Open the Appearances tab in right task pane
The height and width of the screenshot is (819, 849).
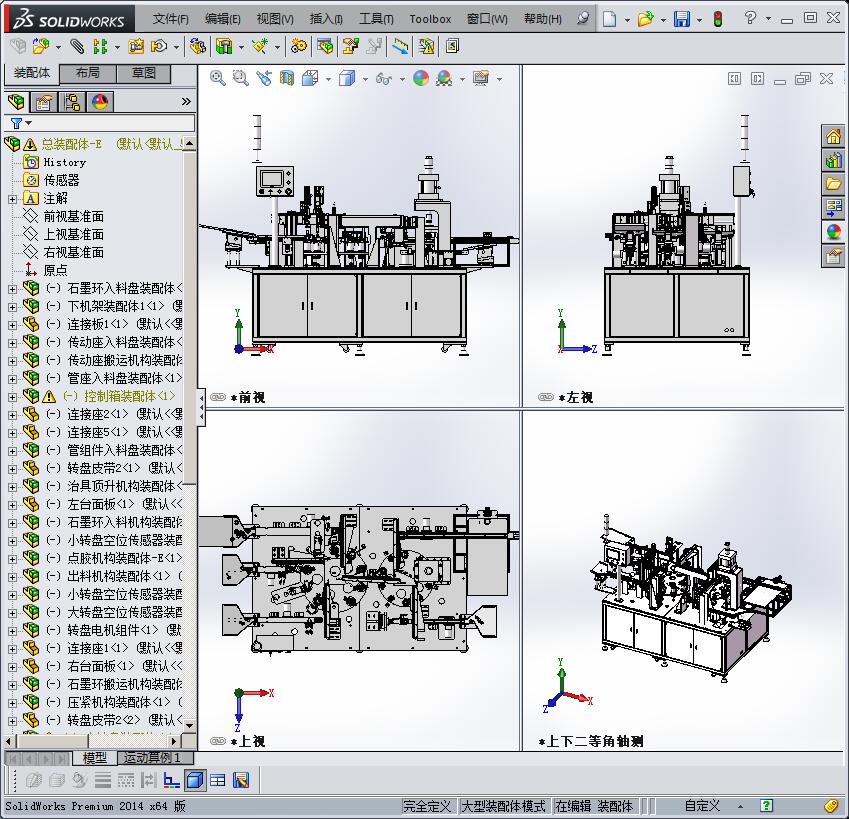click(833, 232)
